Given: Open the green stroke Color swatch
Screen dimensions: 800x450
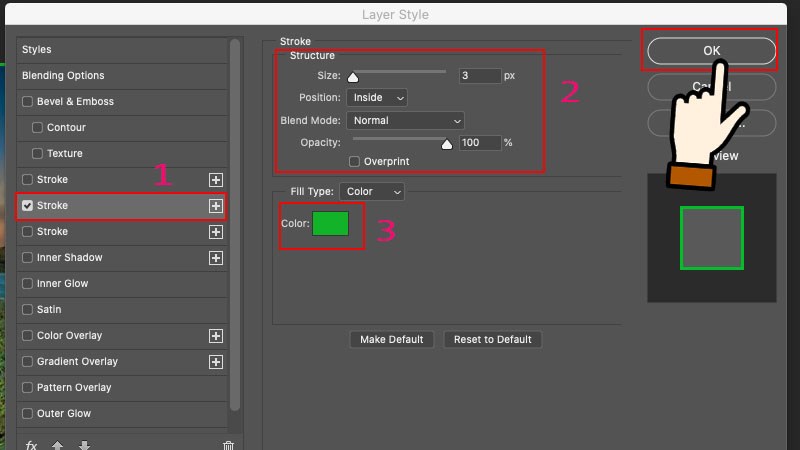Looking at the screenshot, I should coord(330,223).
